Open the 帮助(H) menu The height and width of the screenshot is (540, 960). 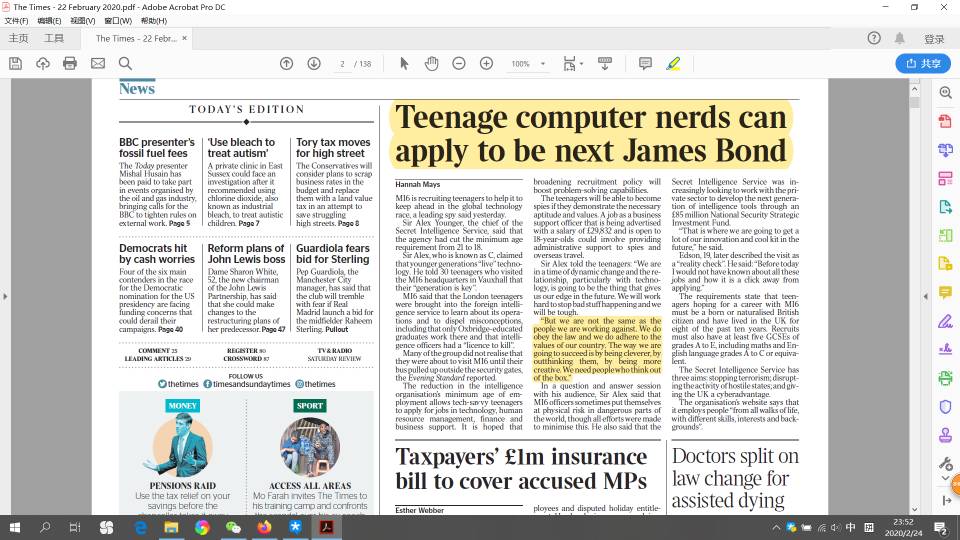coord(154,21)
